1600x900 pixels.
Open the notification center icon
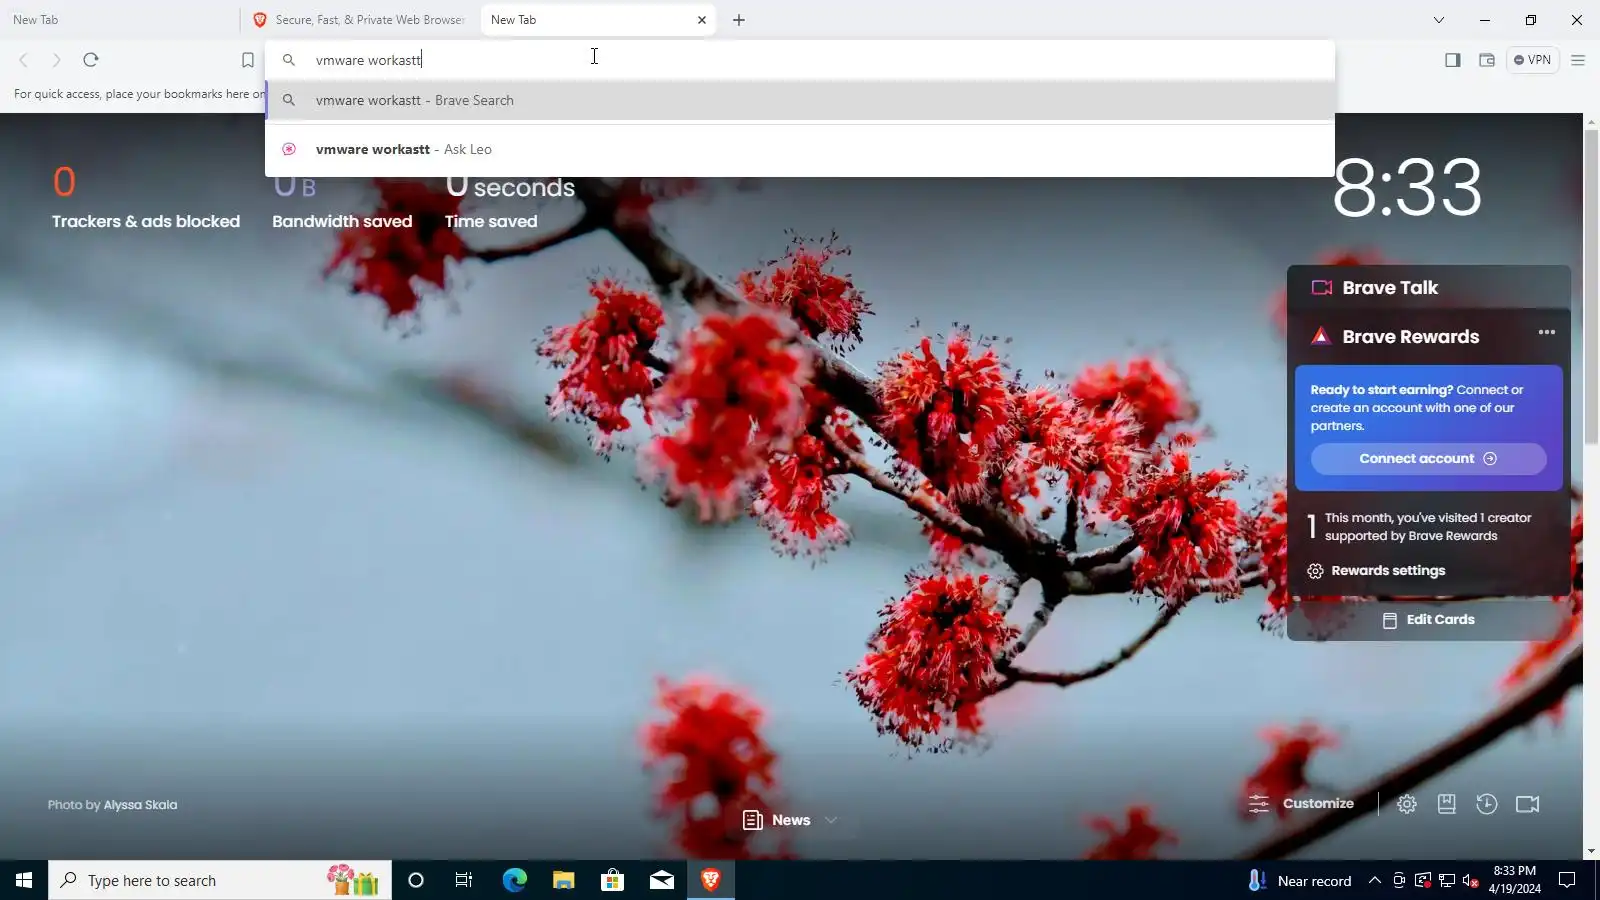tap(1568, 880)
